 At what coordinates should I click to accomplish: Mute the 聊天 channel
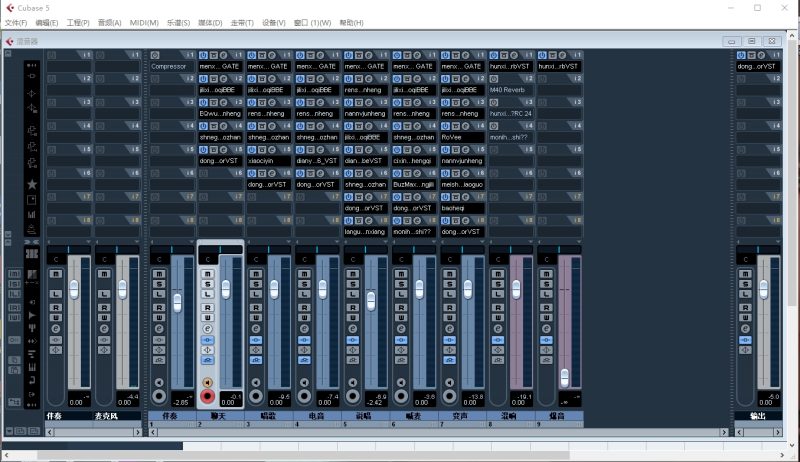(208, 274)
